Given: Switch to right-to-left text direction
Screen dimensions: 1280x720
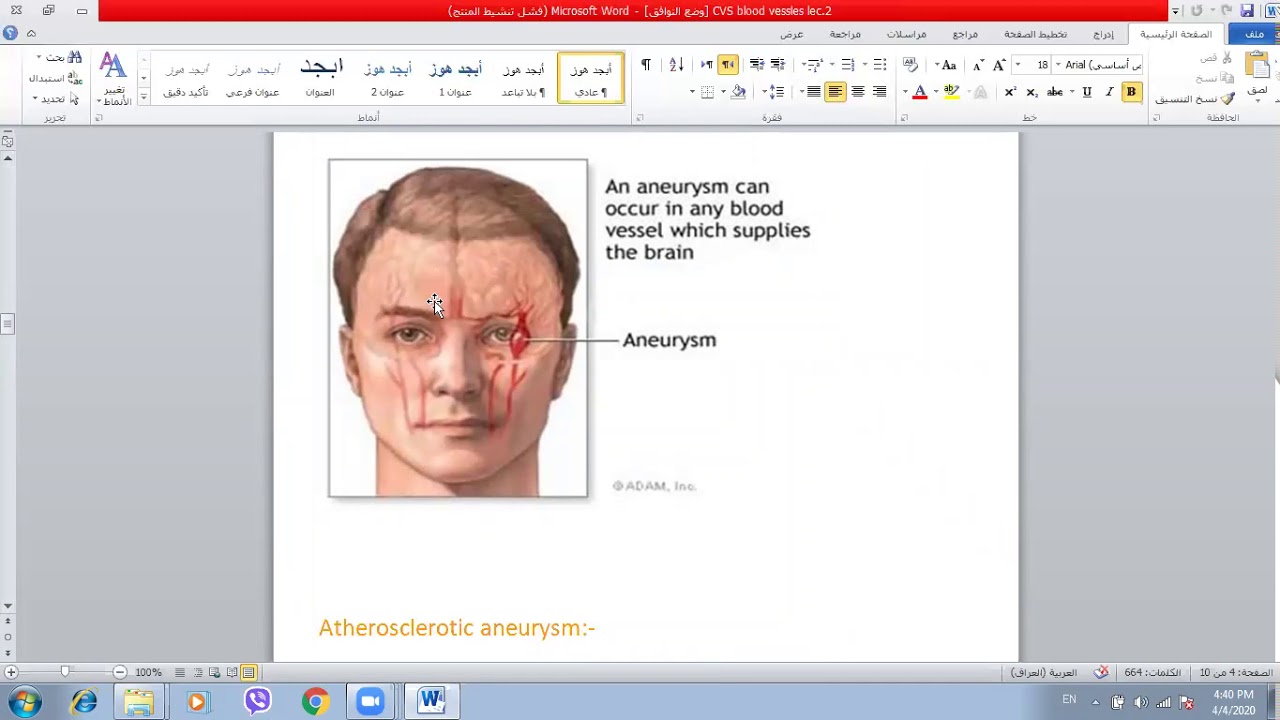Looking at the screenshot, I should pyautogui.click(x=728, y=65).
